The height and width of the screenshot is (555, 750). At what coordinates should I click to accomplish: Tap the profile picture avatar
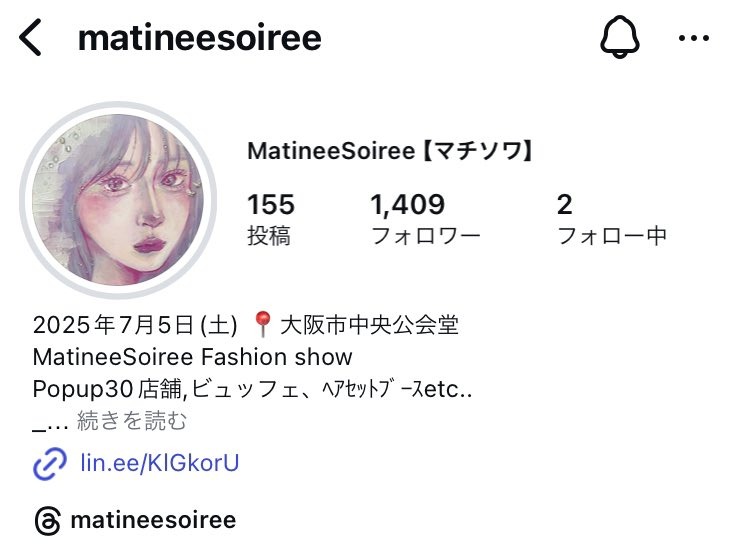pos(118,200)
